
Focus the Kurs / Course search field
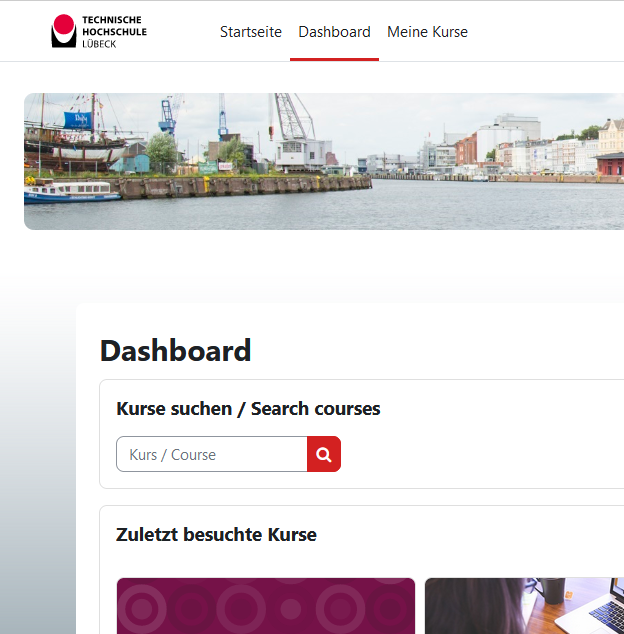(x=212, y=454)
